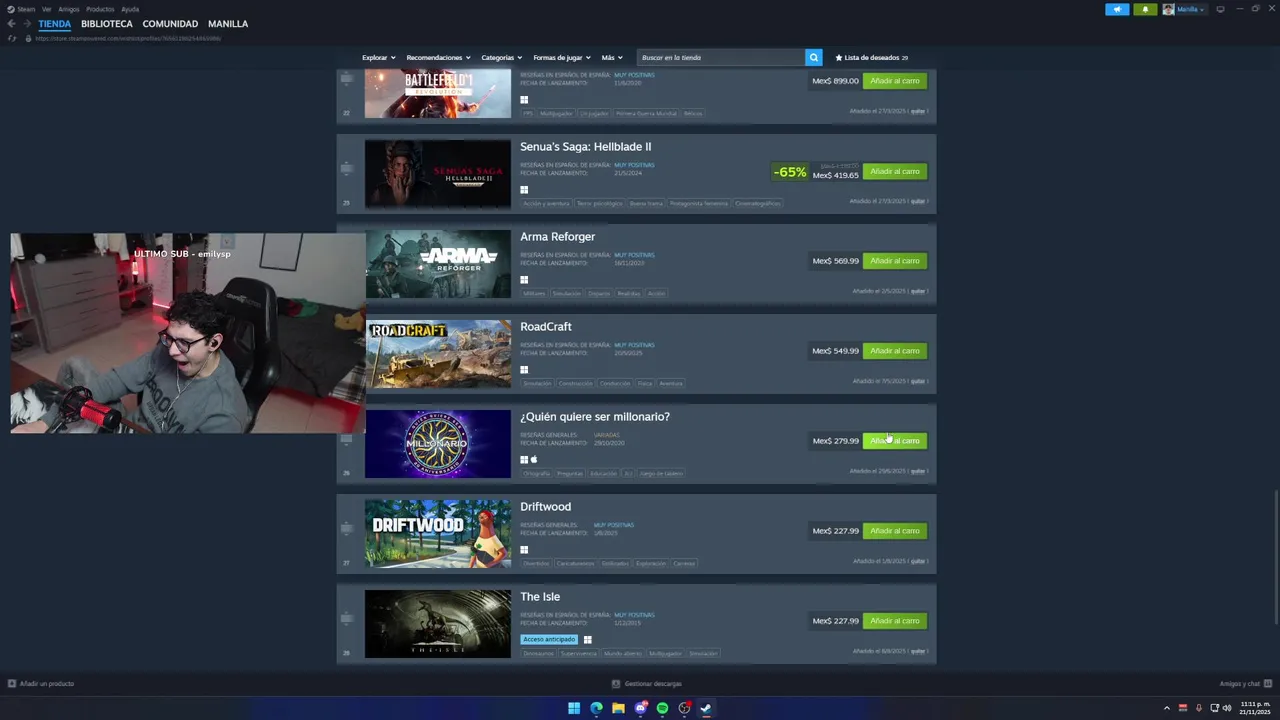Expand the Categorías dropdown
This screenshot has width=1280, height=720.
point(501,58)
